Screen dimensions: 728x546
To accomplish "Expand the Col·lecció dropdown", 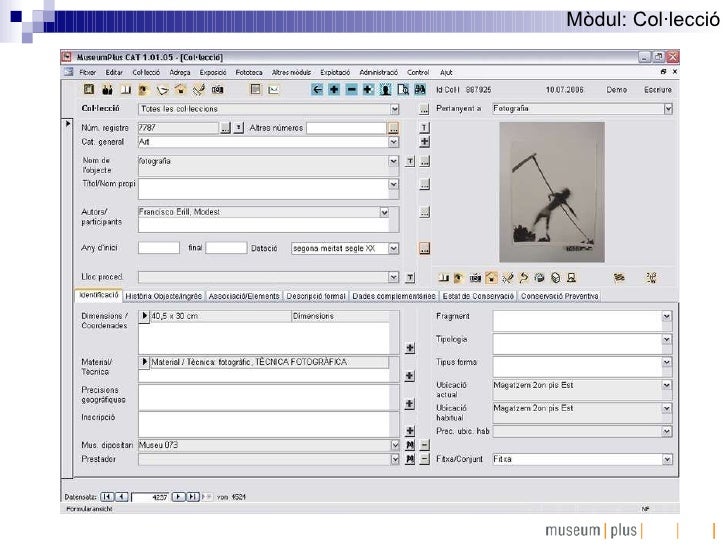I will (x=394, y=109).
